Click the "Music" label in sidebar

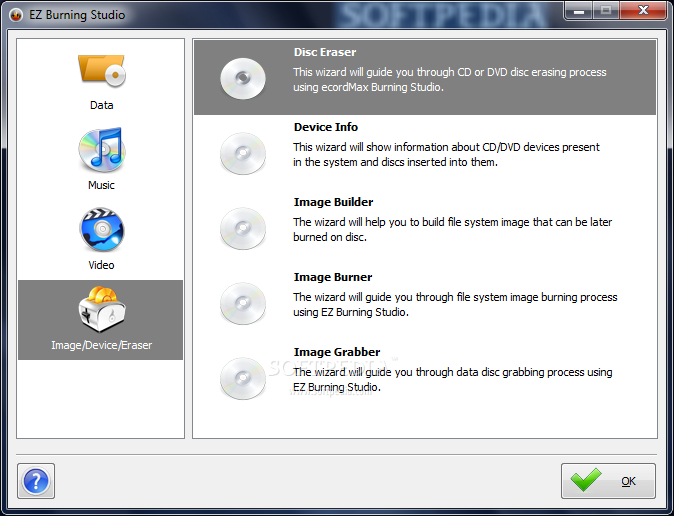pyautogui.click(x=101, y=185)
